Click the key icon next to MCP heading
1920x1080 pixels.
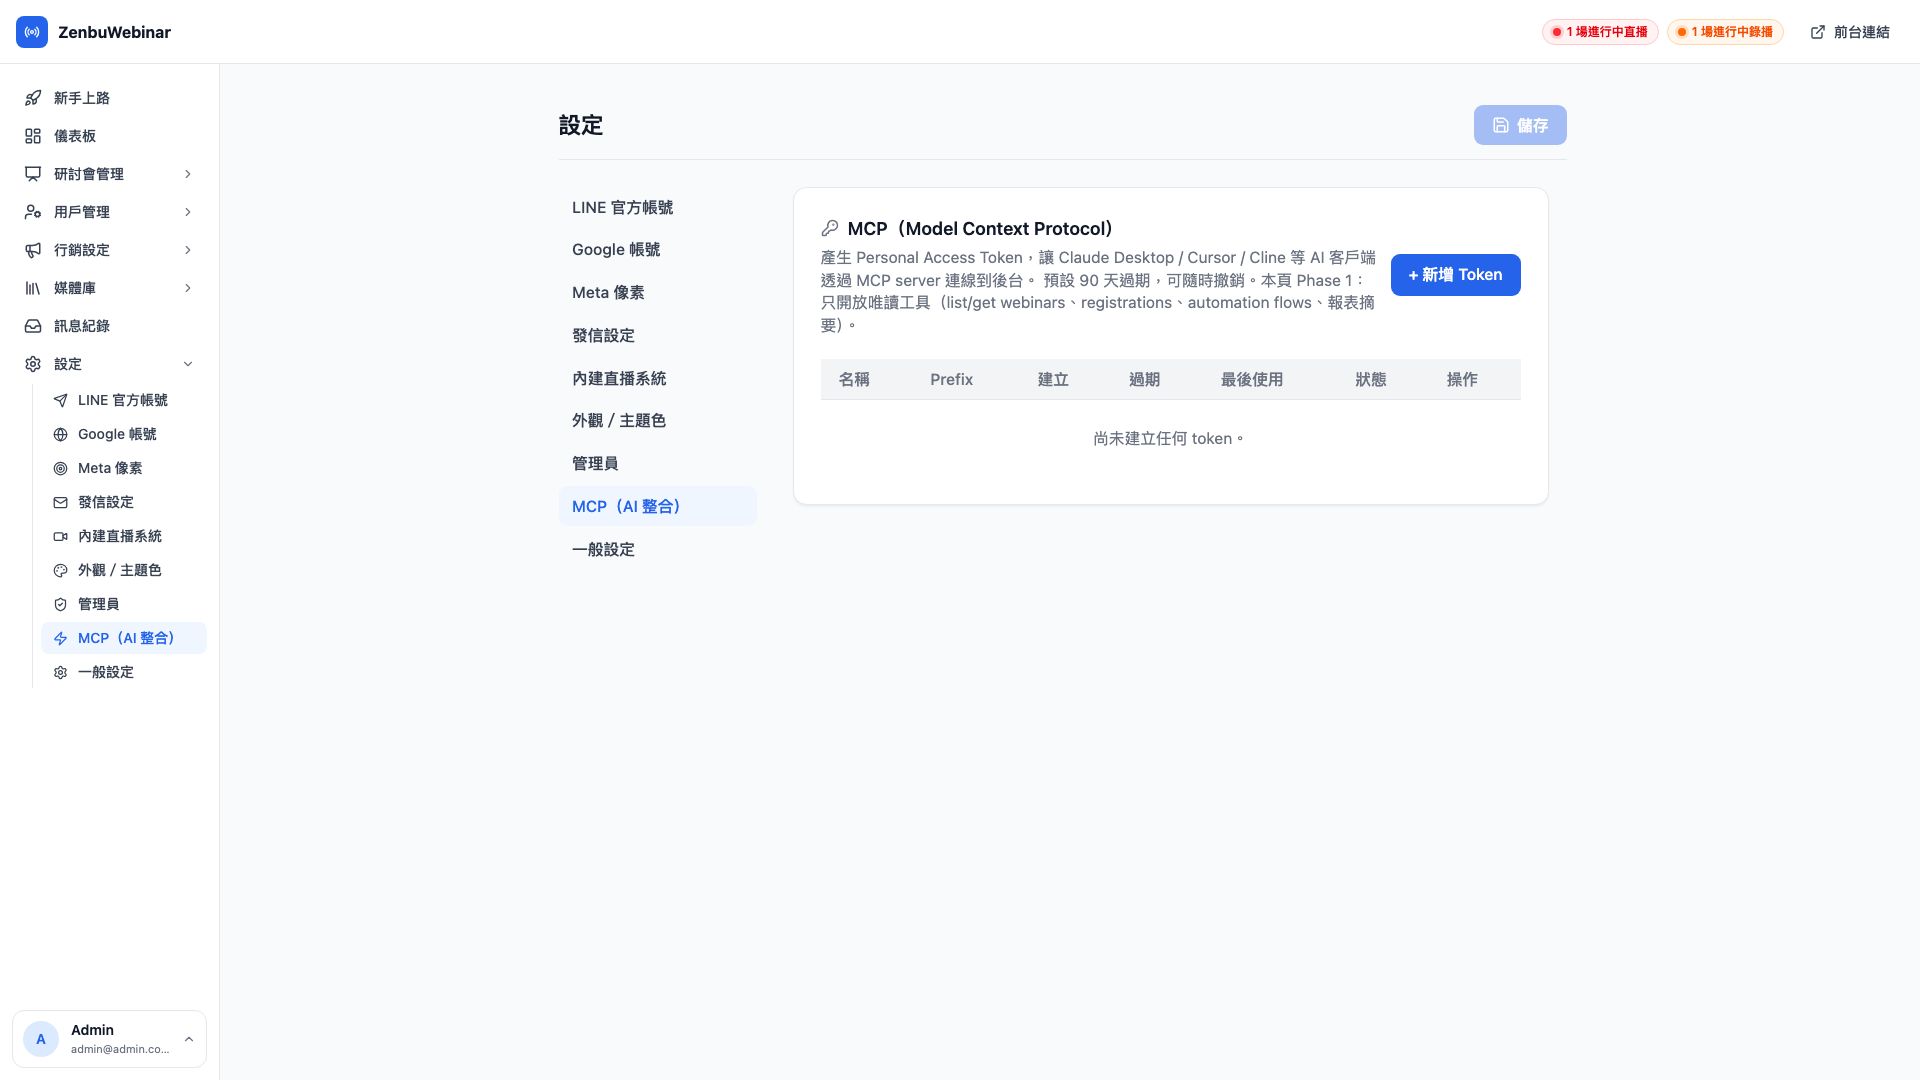[830, 228]
